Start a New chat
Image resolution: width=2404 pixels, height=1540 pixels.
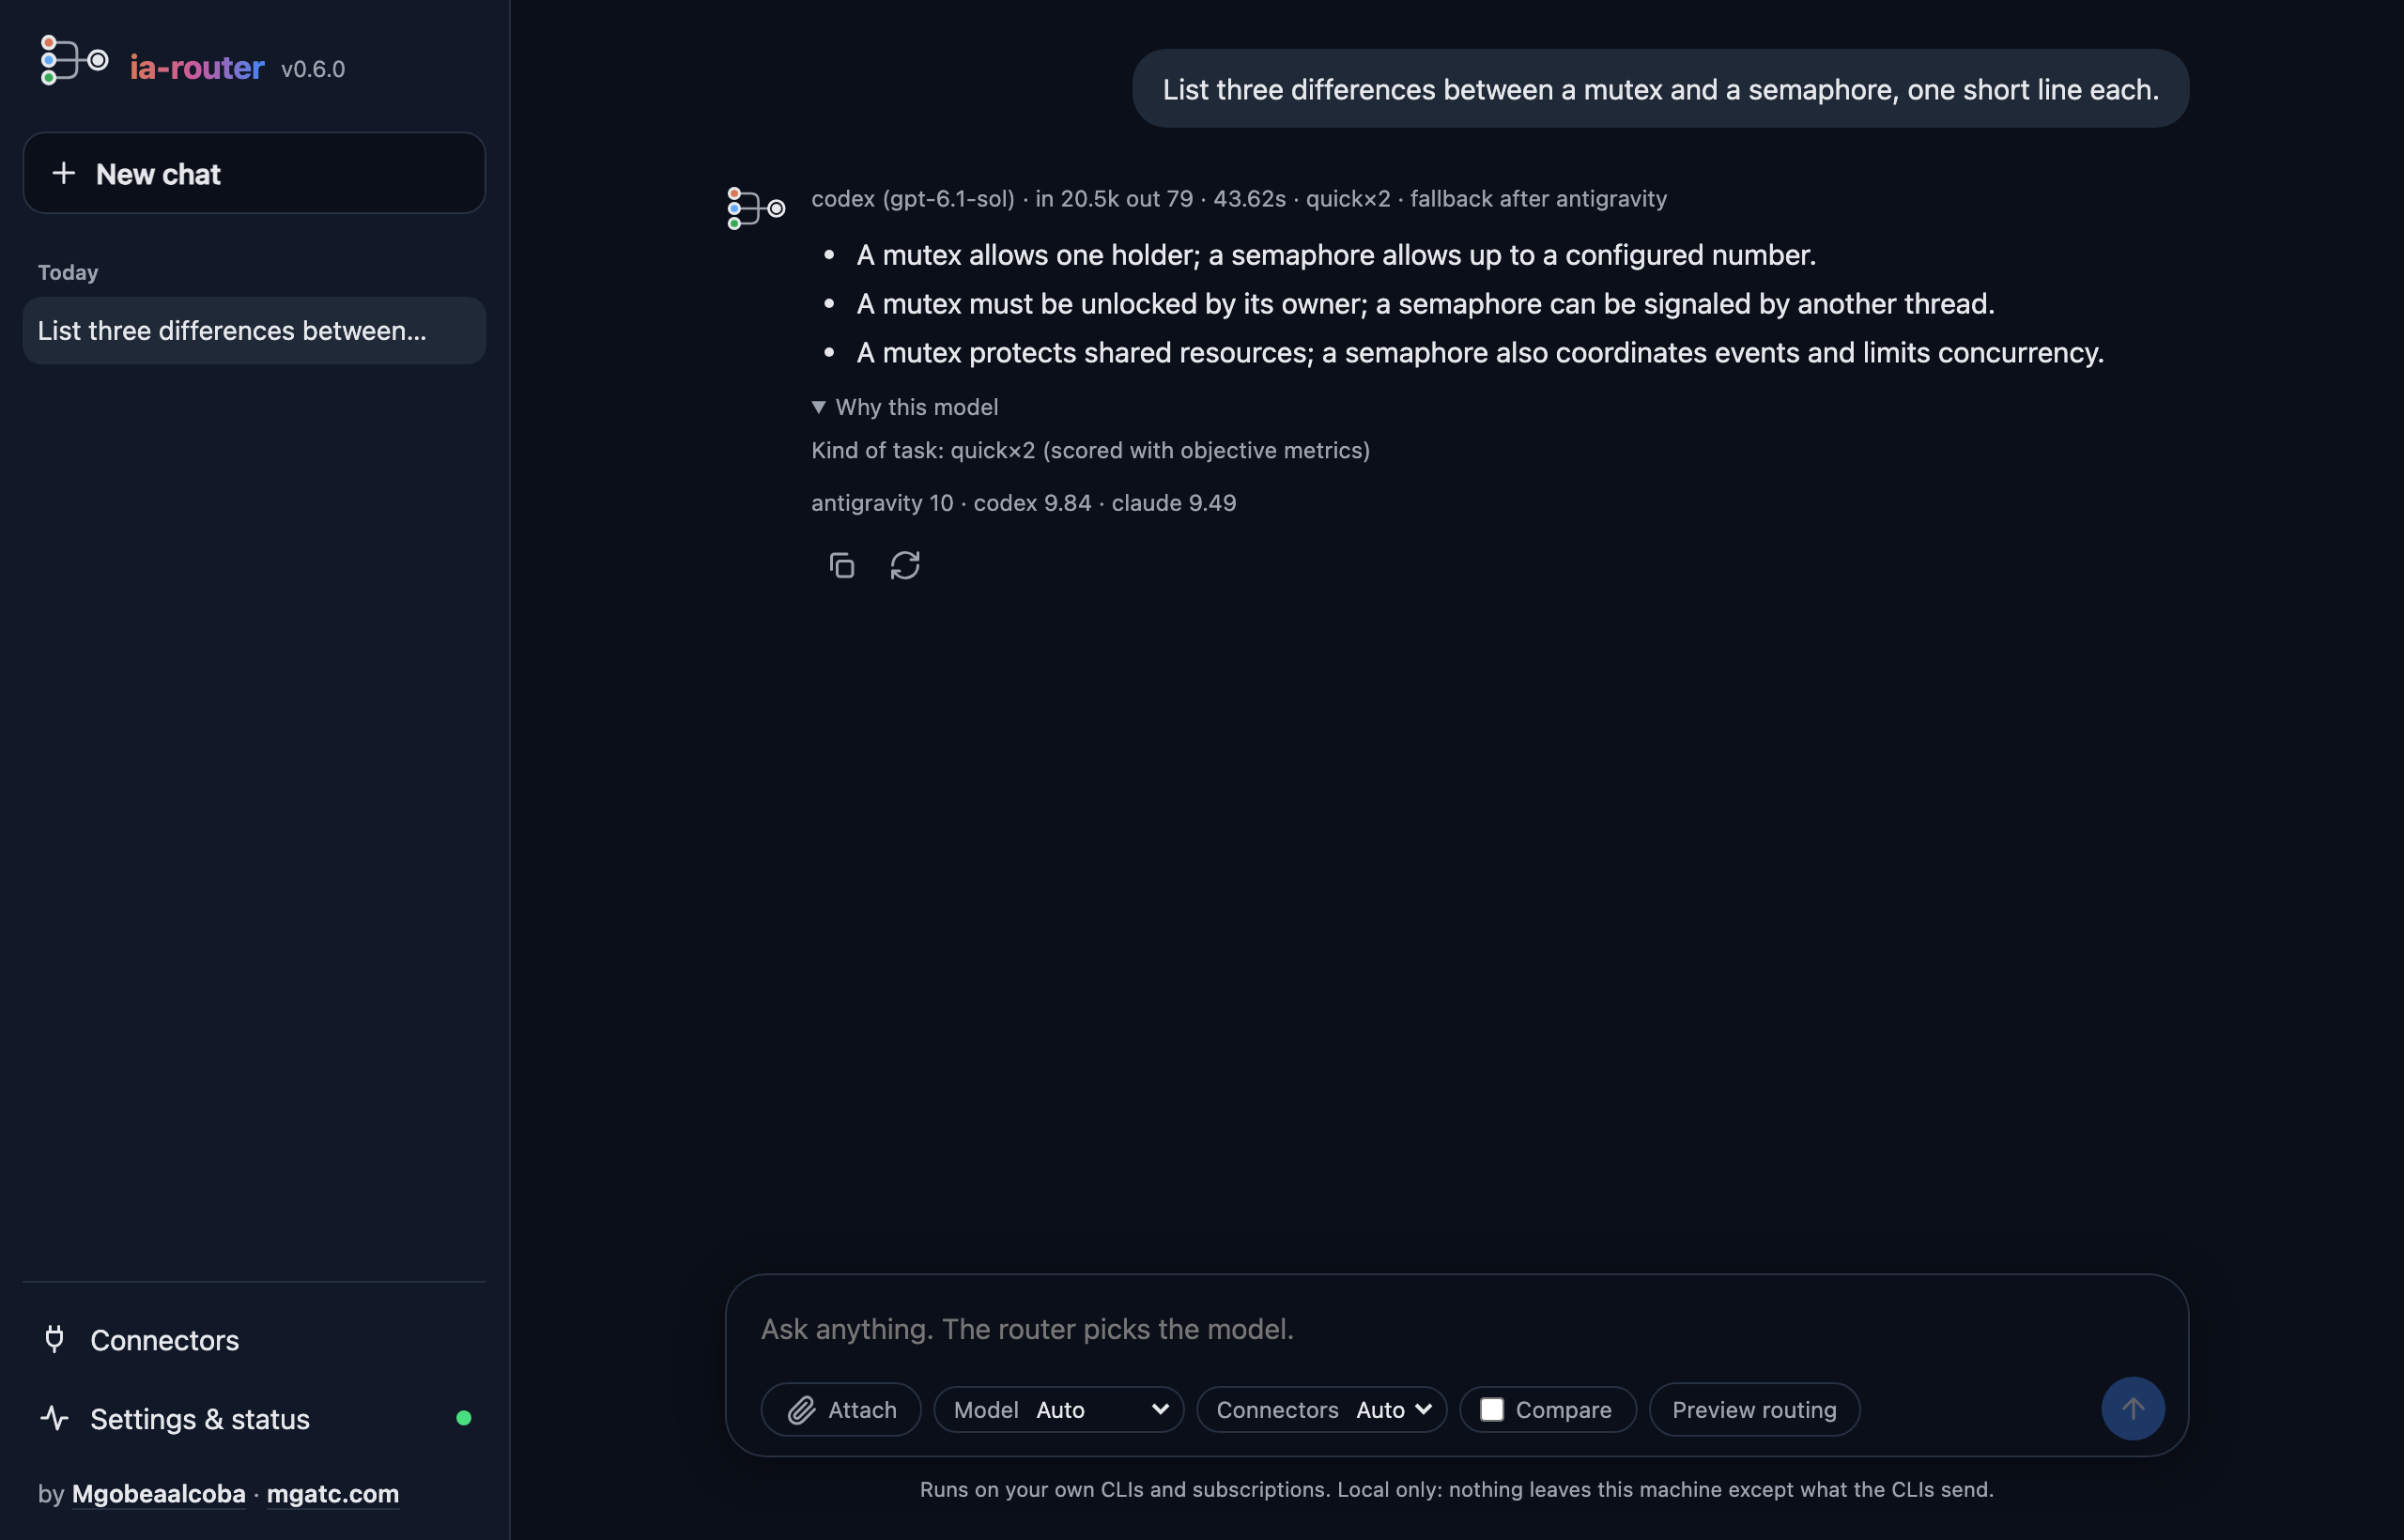pos(254,173)
